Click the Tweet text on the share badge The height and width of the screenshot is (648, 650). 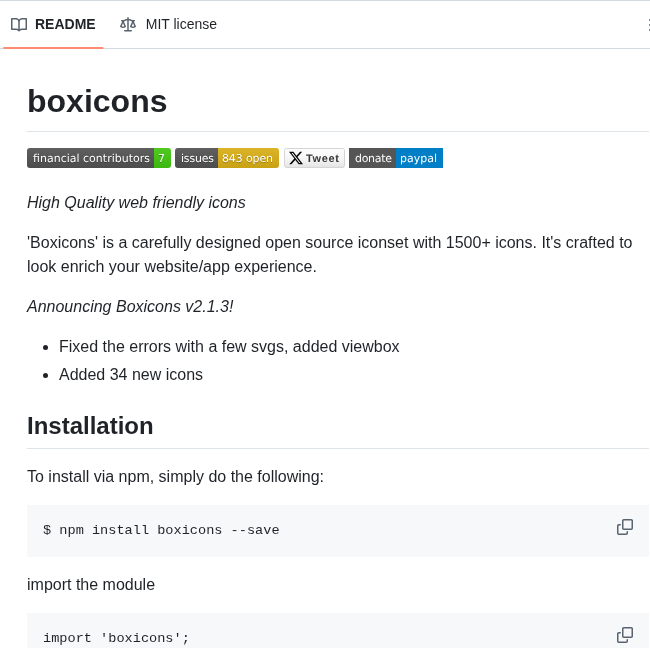(322, 158)
